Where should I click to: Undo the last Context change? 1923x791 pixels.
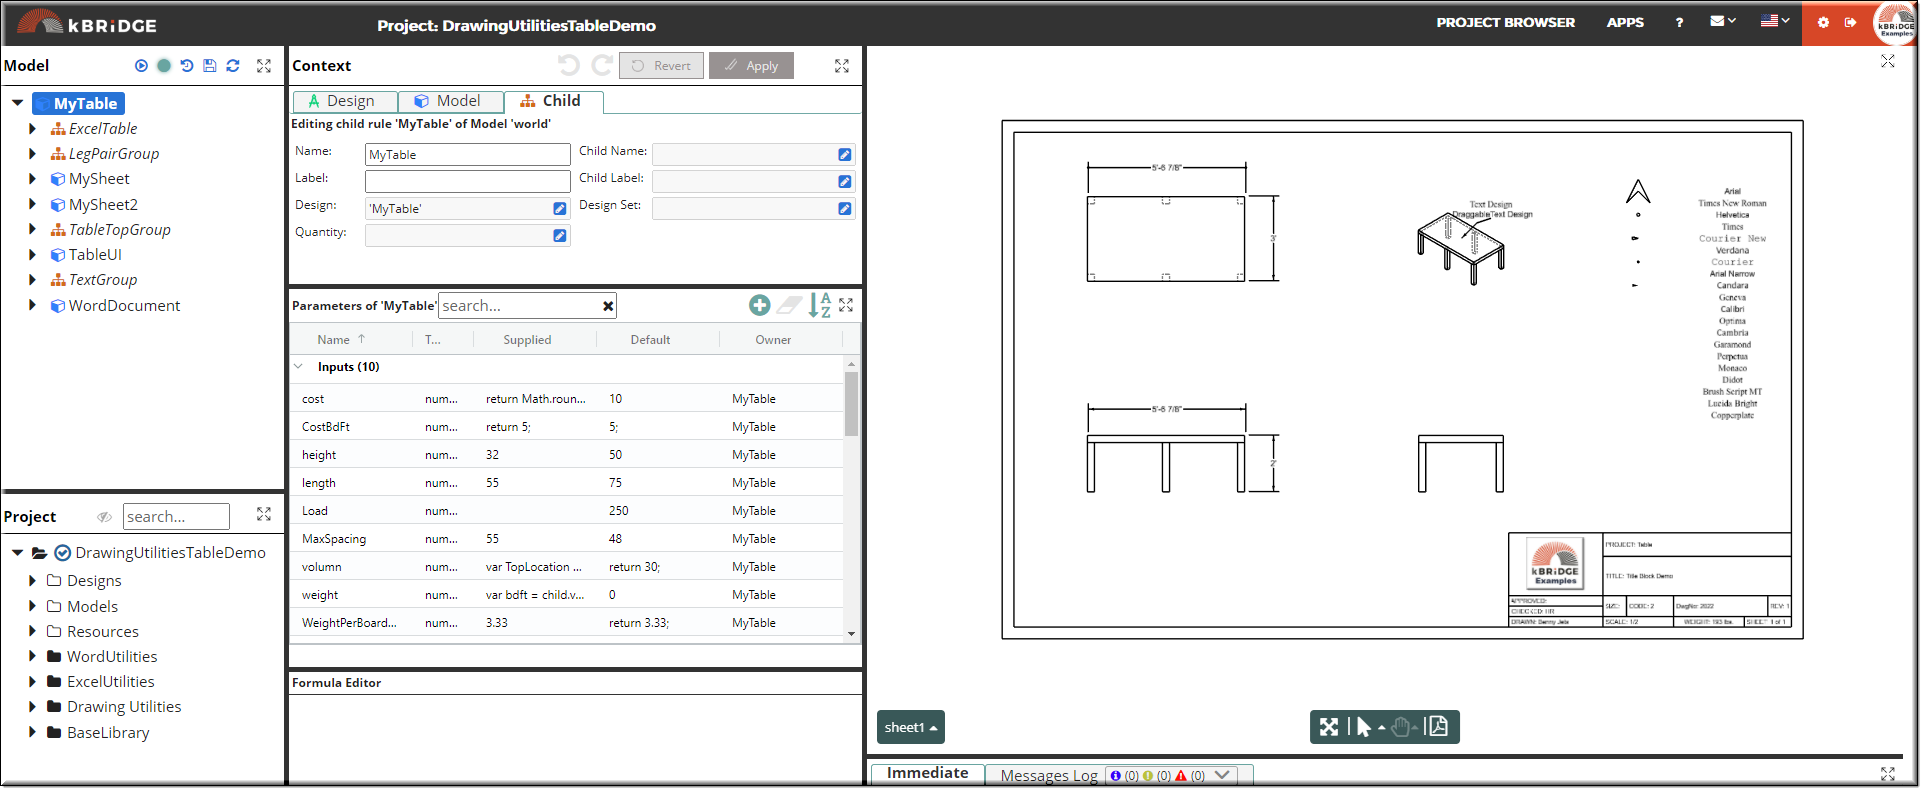569,66
